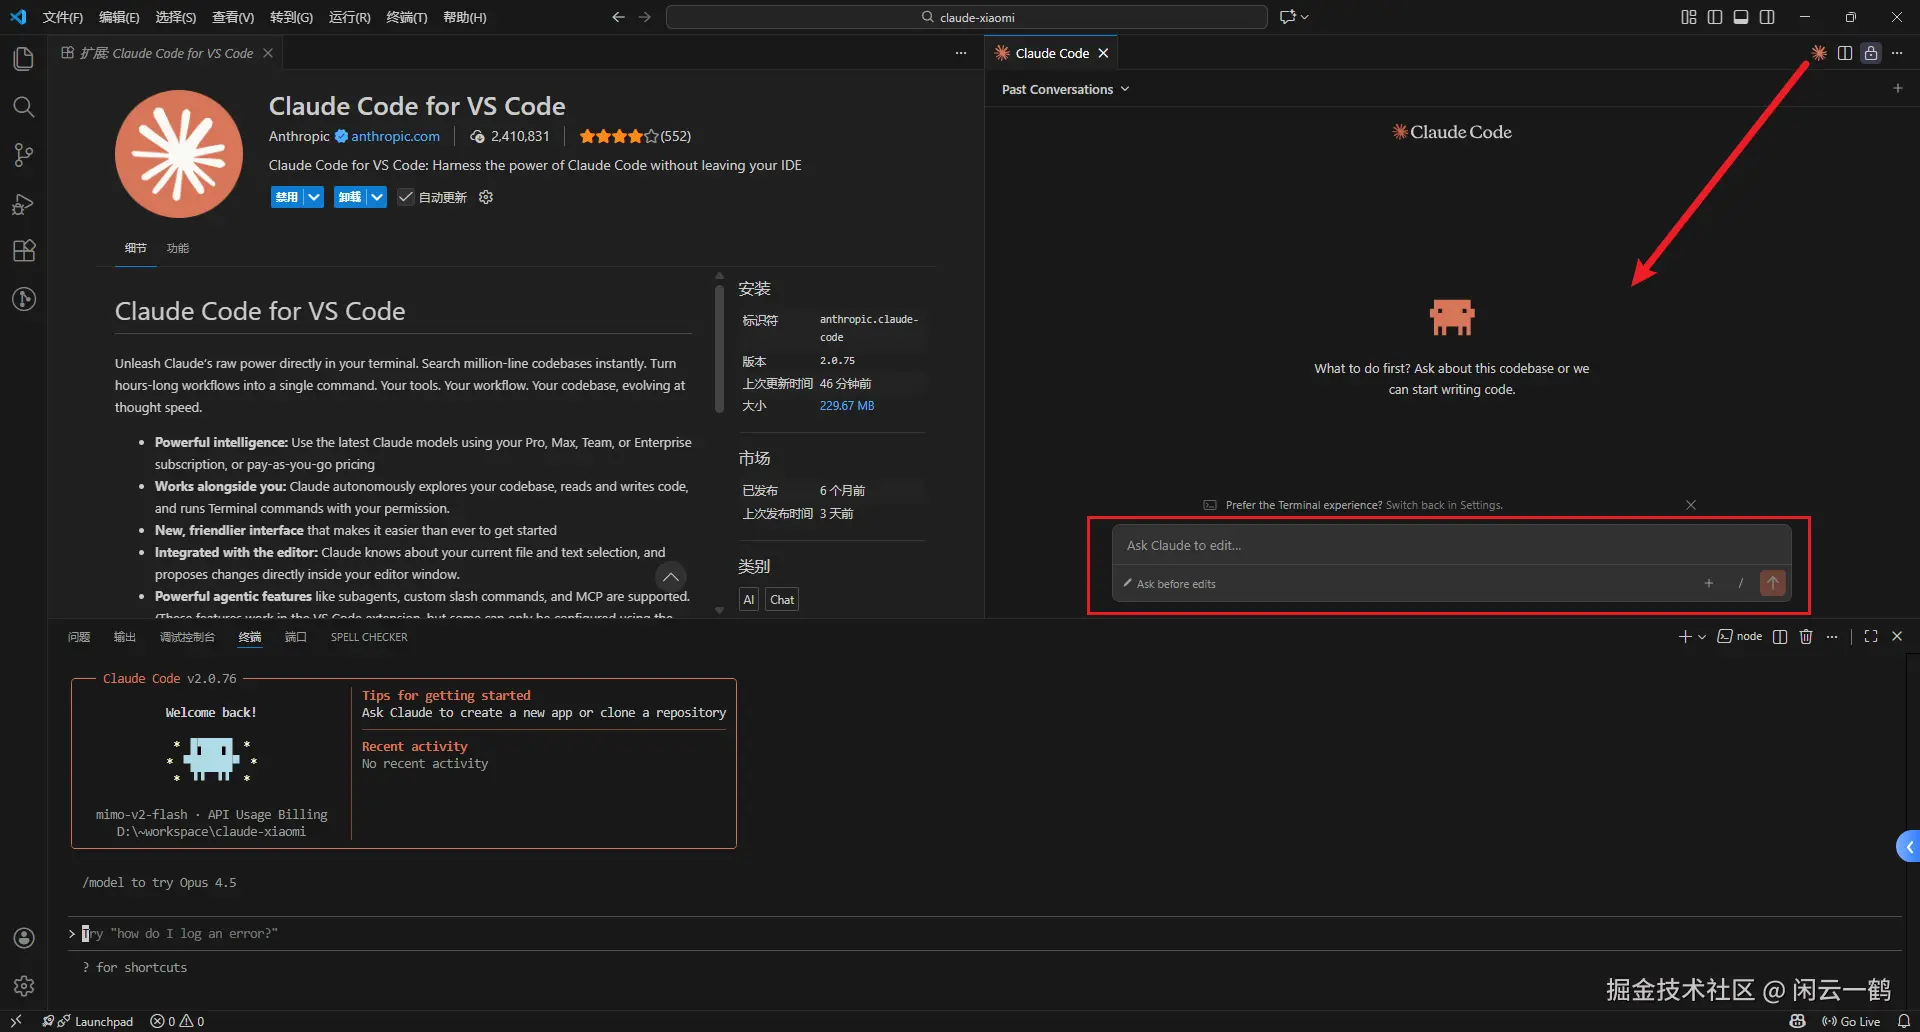Expand the chat dropdown arrow in the title bar
The height and width of the screenshot is (1032, 1920).
coord(1305,17)
